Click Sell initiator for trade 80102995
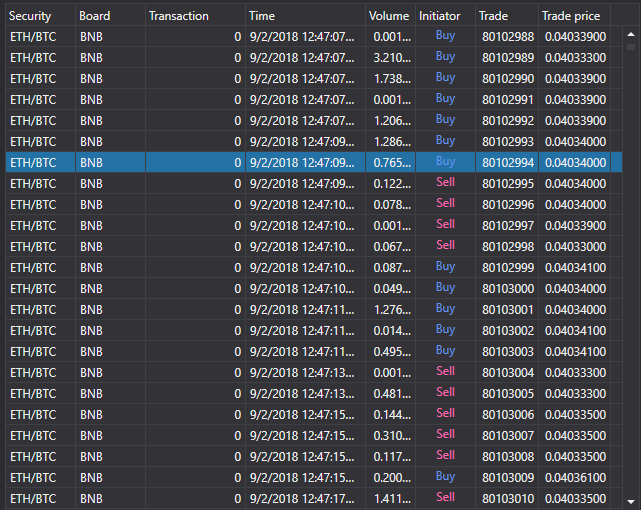The width and height of the screenshot is (641, 510). click(x=445, y=182)
